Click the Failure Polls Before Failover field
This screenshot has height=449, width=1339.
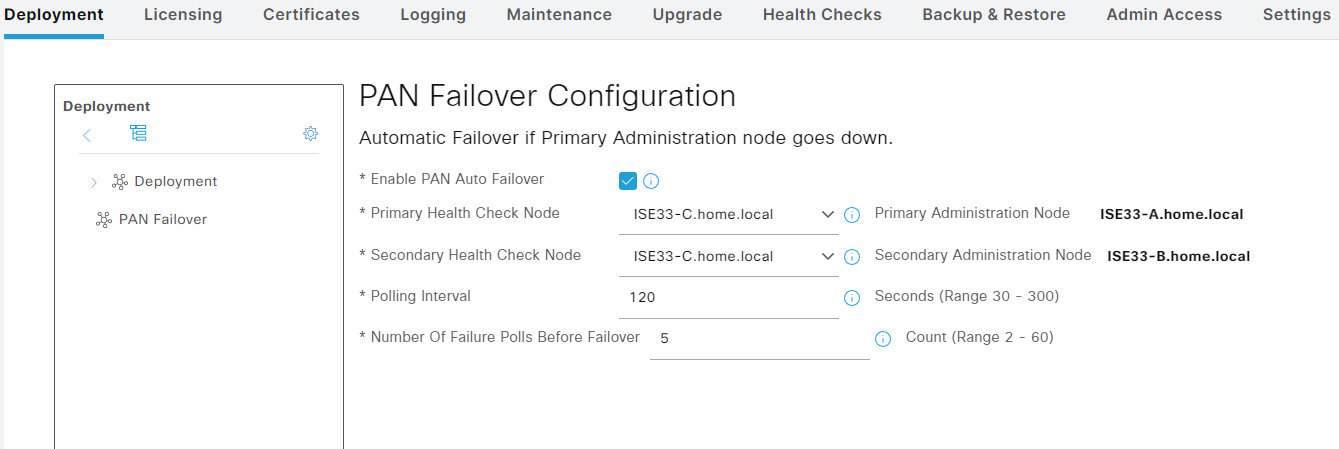coord(759,339)
